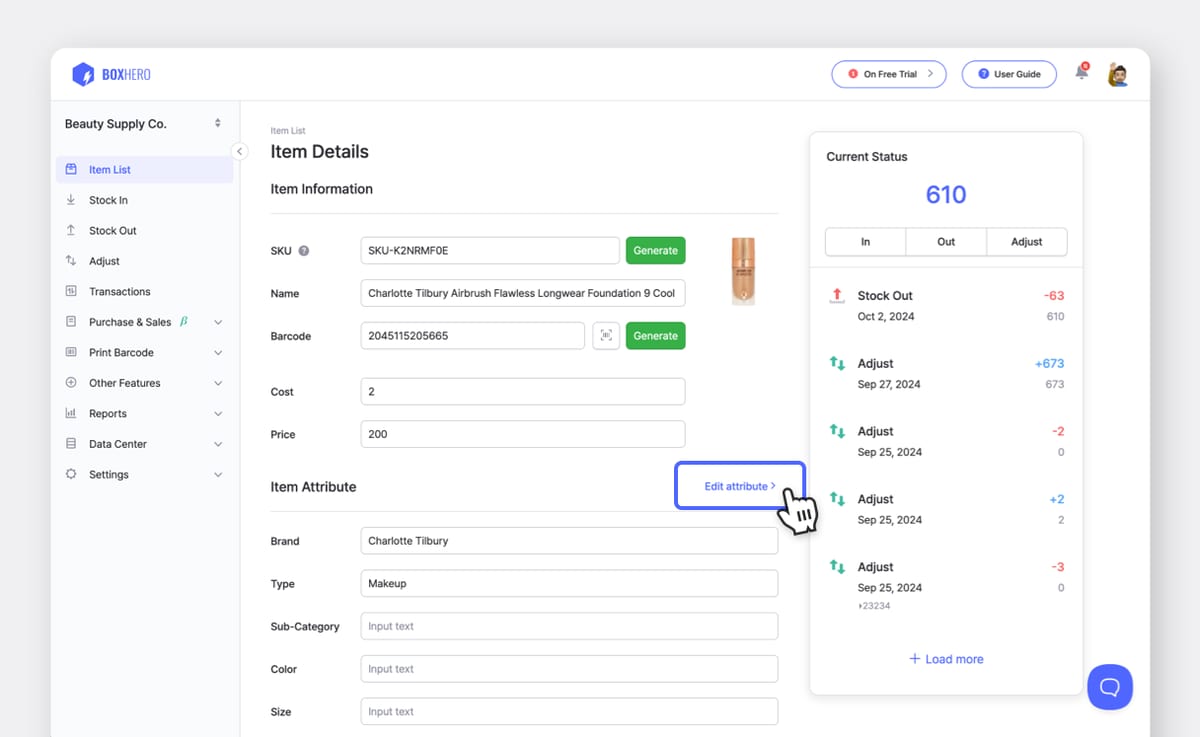Collapse the sidebar with the chevron arrow
The height and width of the screenshot is (737, 1200).
coord(240,150)
